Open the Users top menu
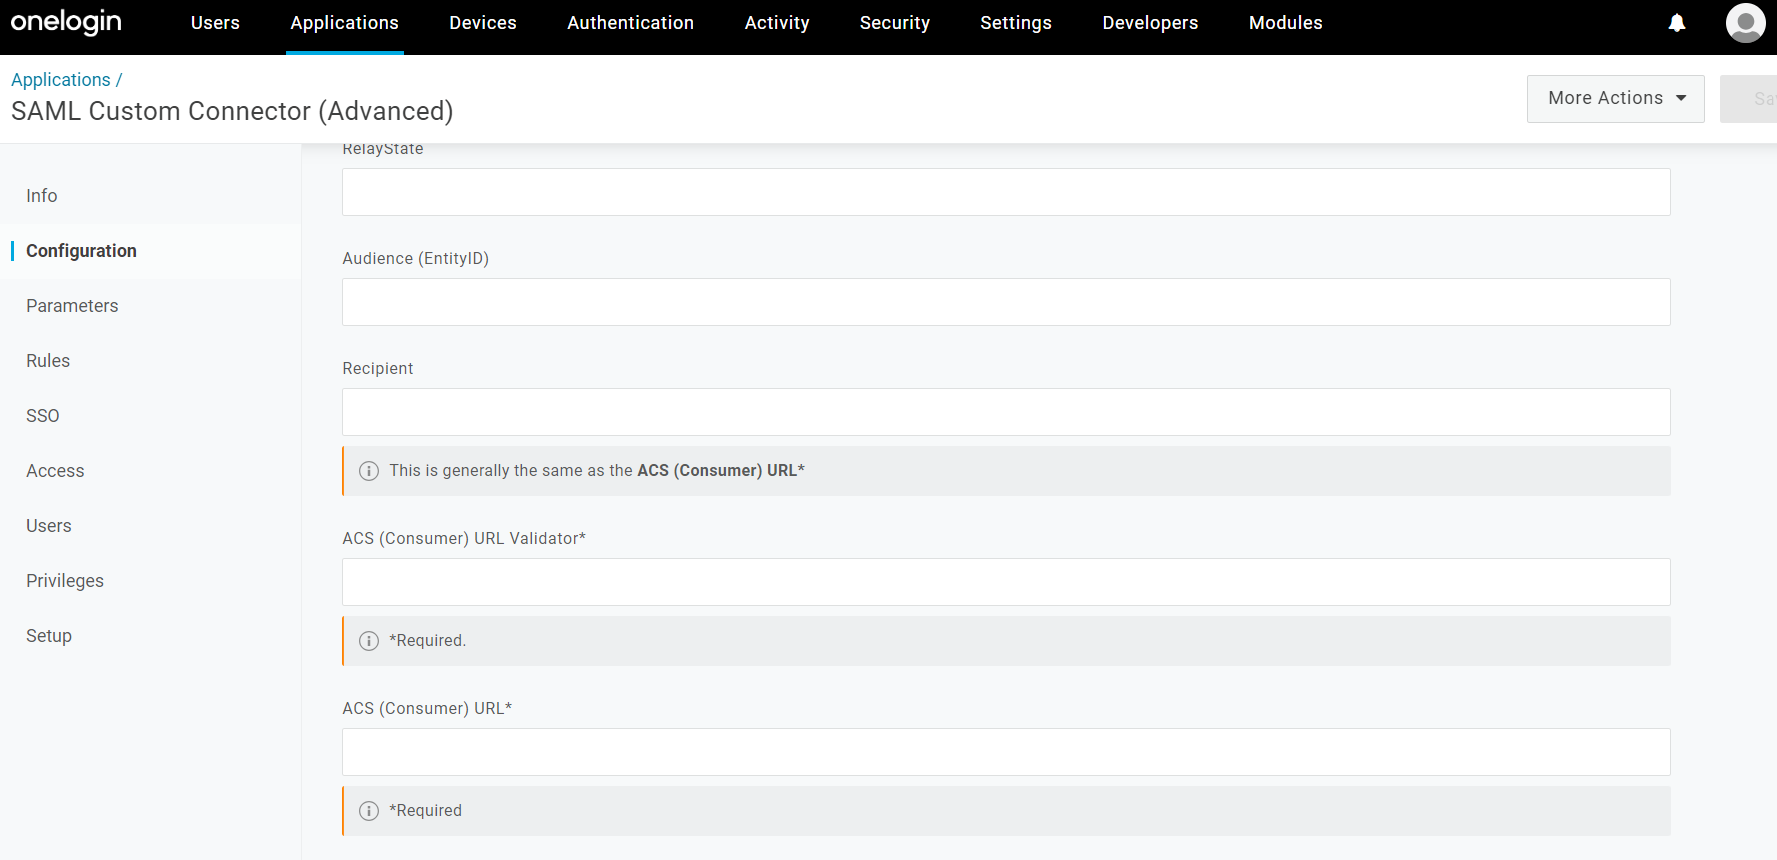 tap(215, 23)
